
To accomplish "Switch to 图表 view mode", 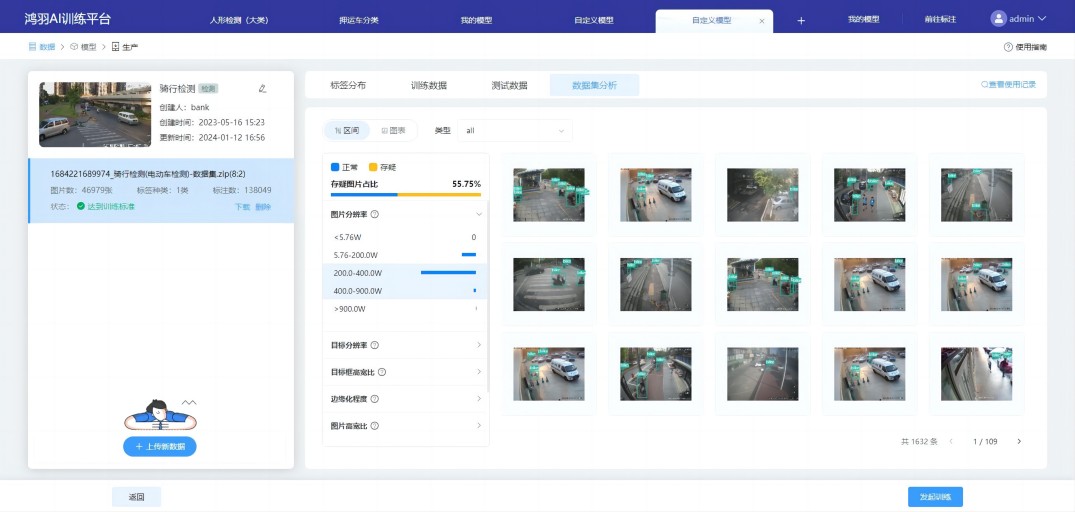I will 394,130.
